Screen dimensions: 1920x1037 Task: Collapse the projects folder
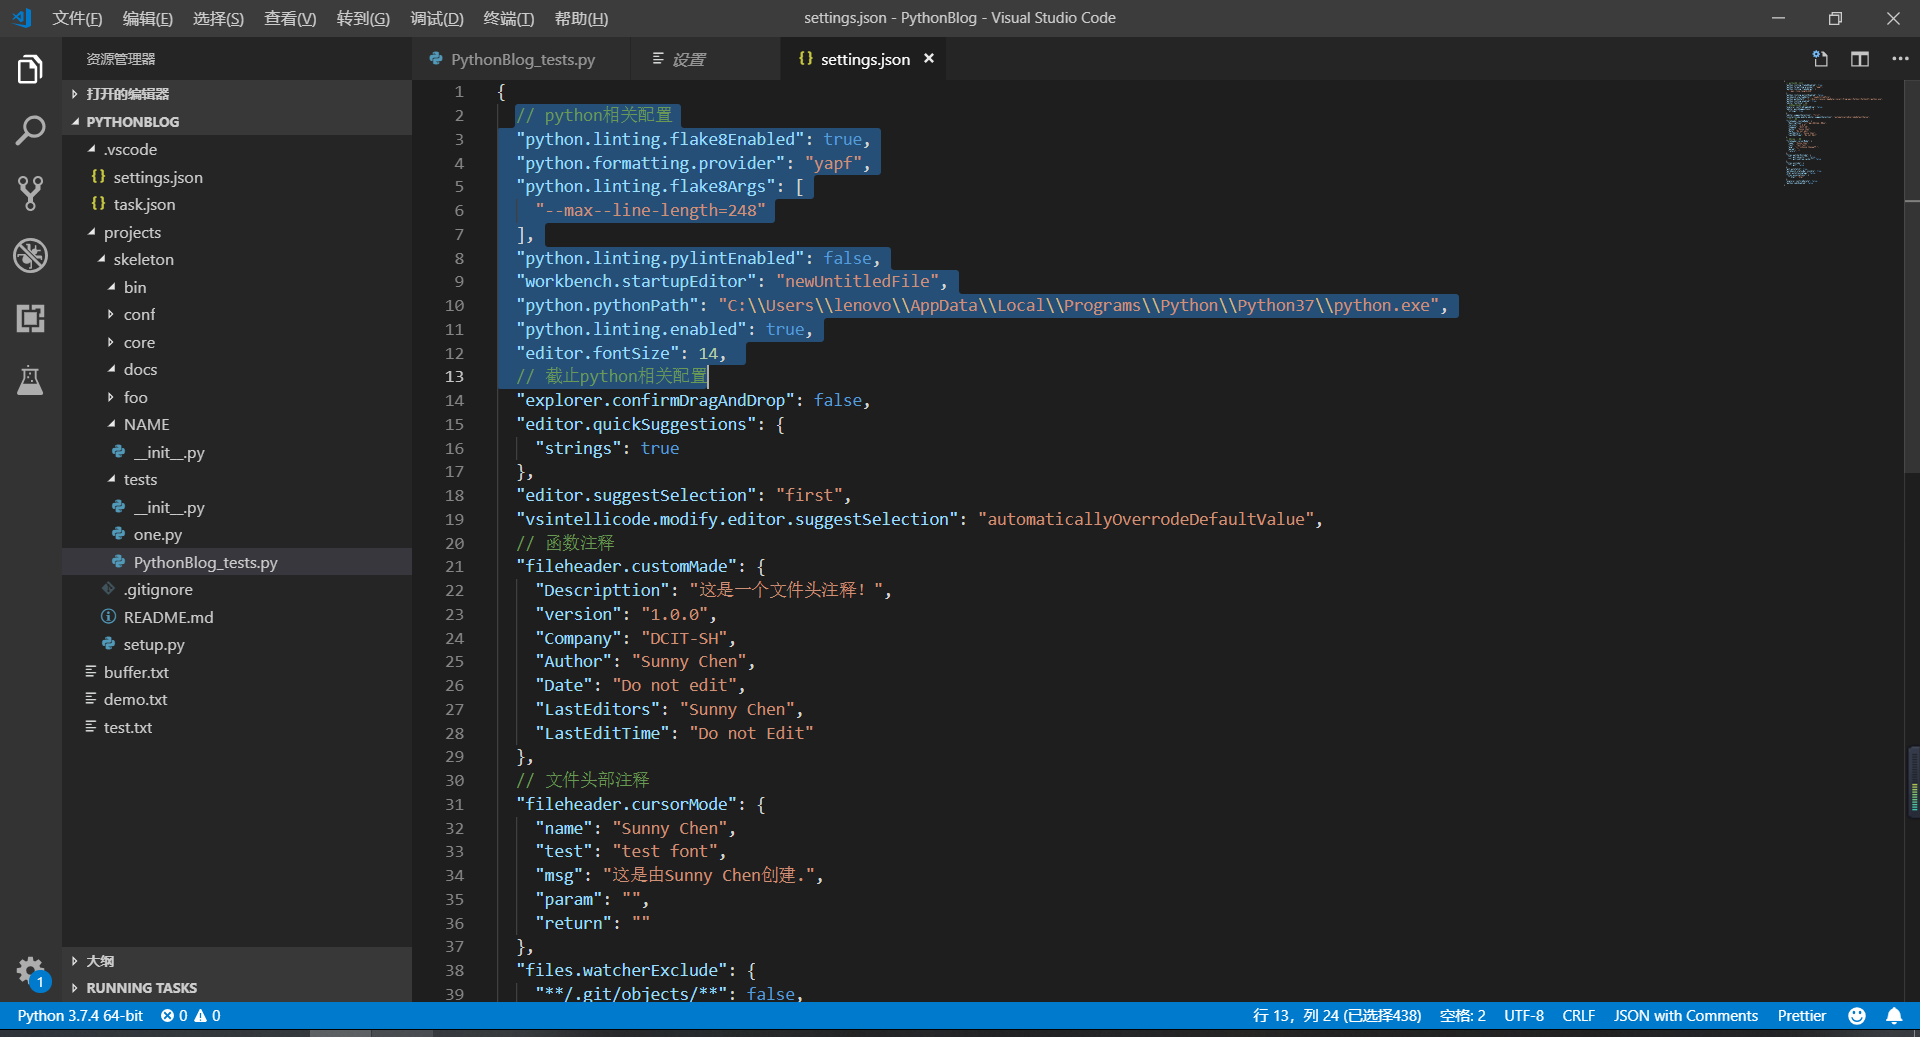(237, 232)
